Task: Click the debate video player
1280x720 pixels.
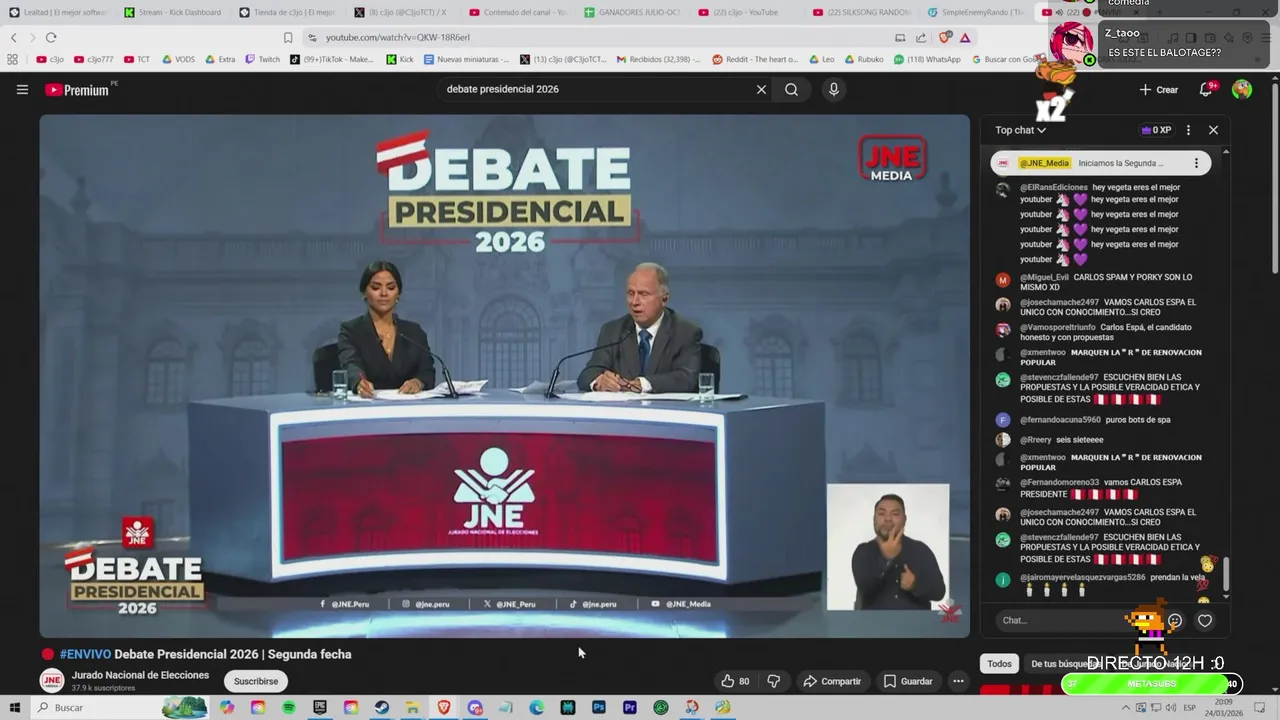Action: click(504, 376)
